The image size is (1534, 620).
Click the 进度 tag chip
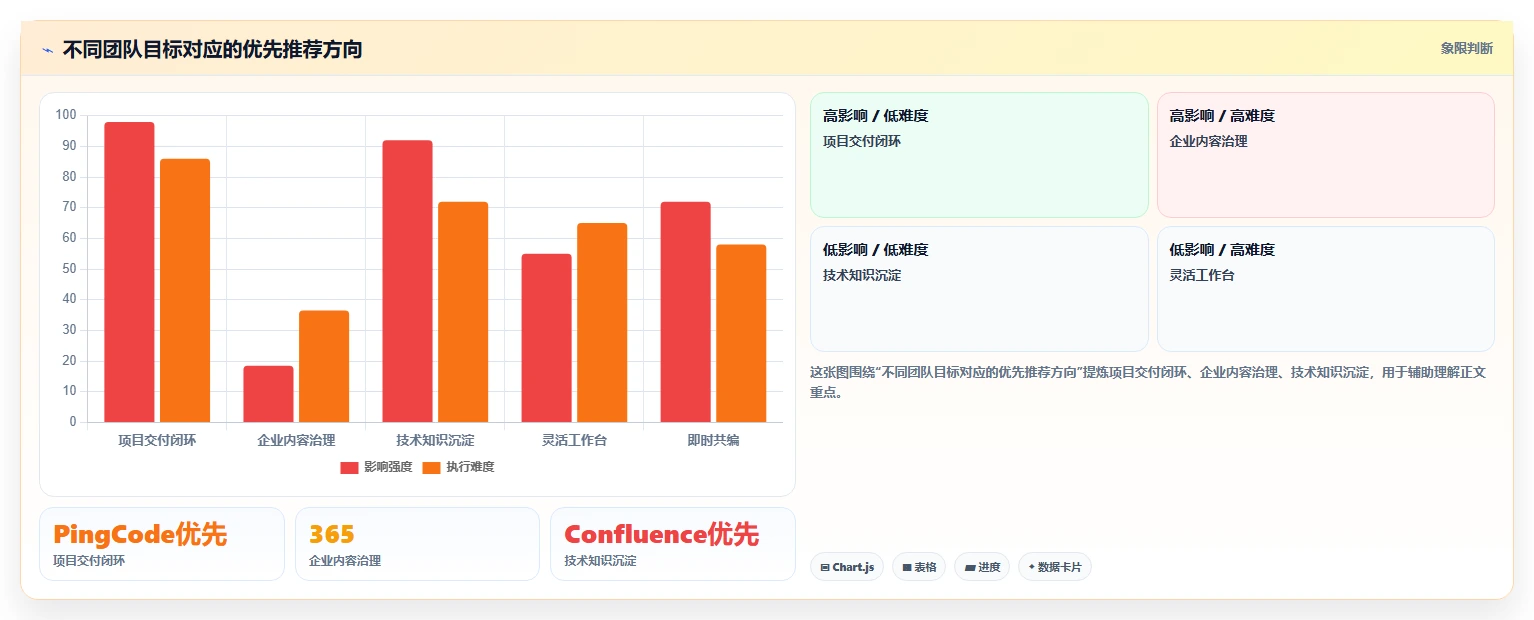(x=982, y=567)
